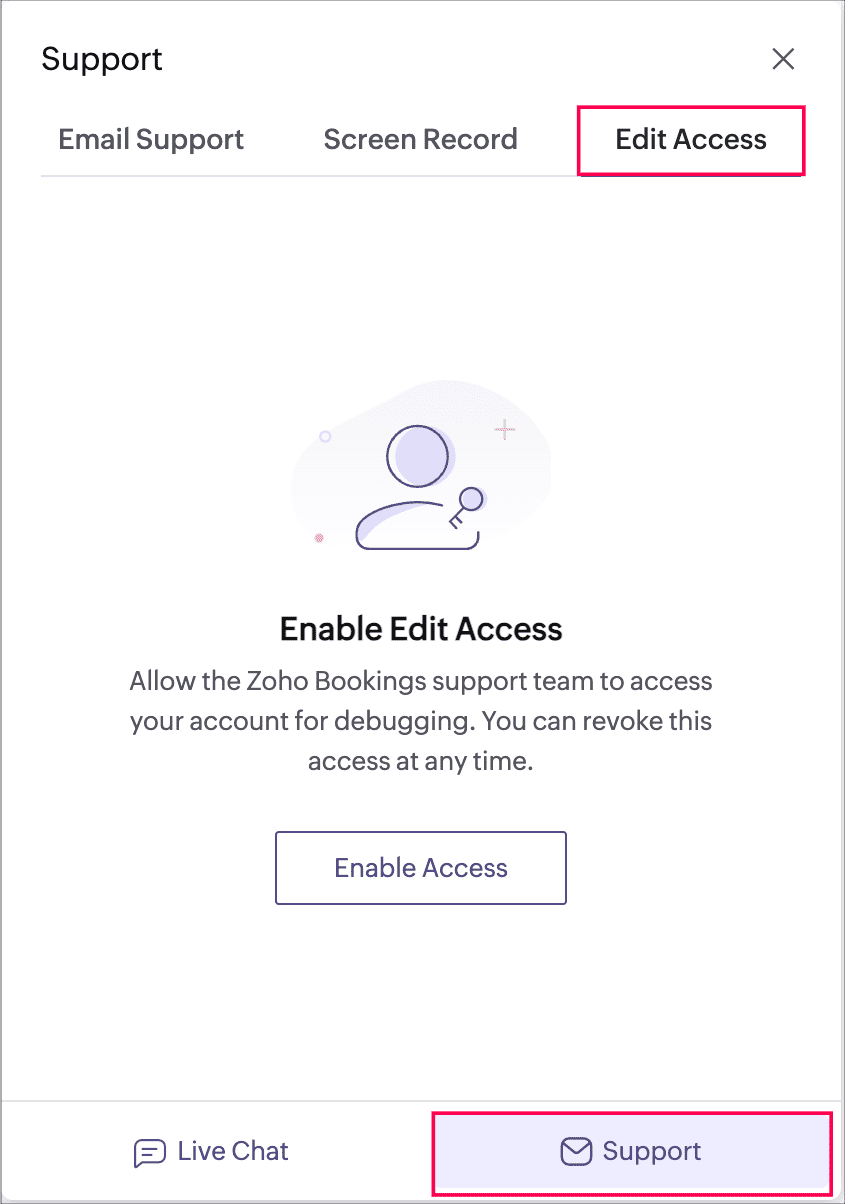Image resolution: width=845 pixels, height=1204 pixels.
Task: Click the 'access at any time' text line
Action: pos(421,761)
